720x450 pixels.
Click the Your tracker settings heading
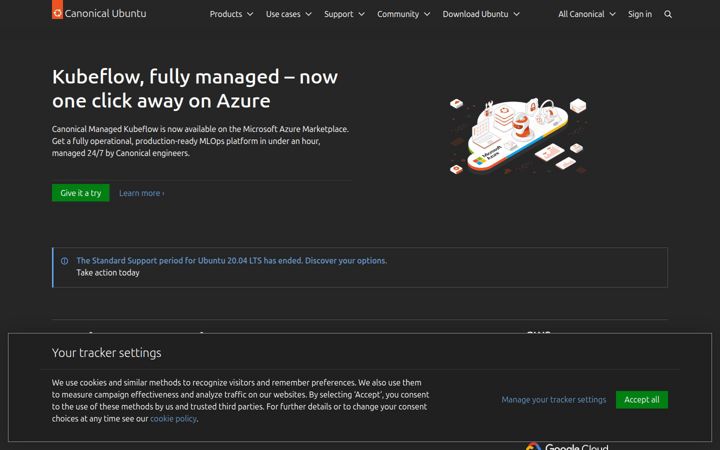click(107, 353)
